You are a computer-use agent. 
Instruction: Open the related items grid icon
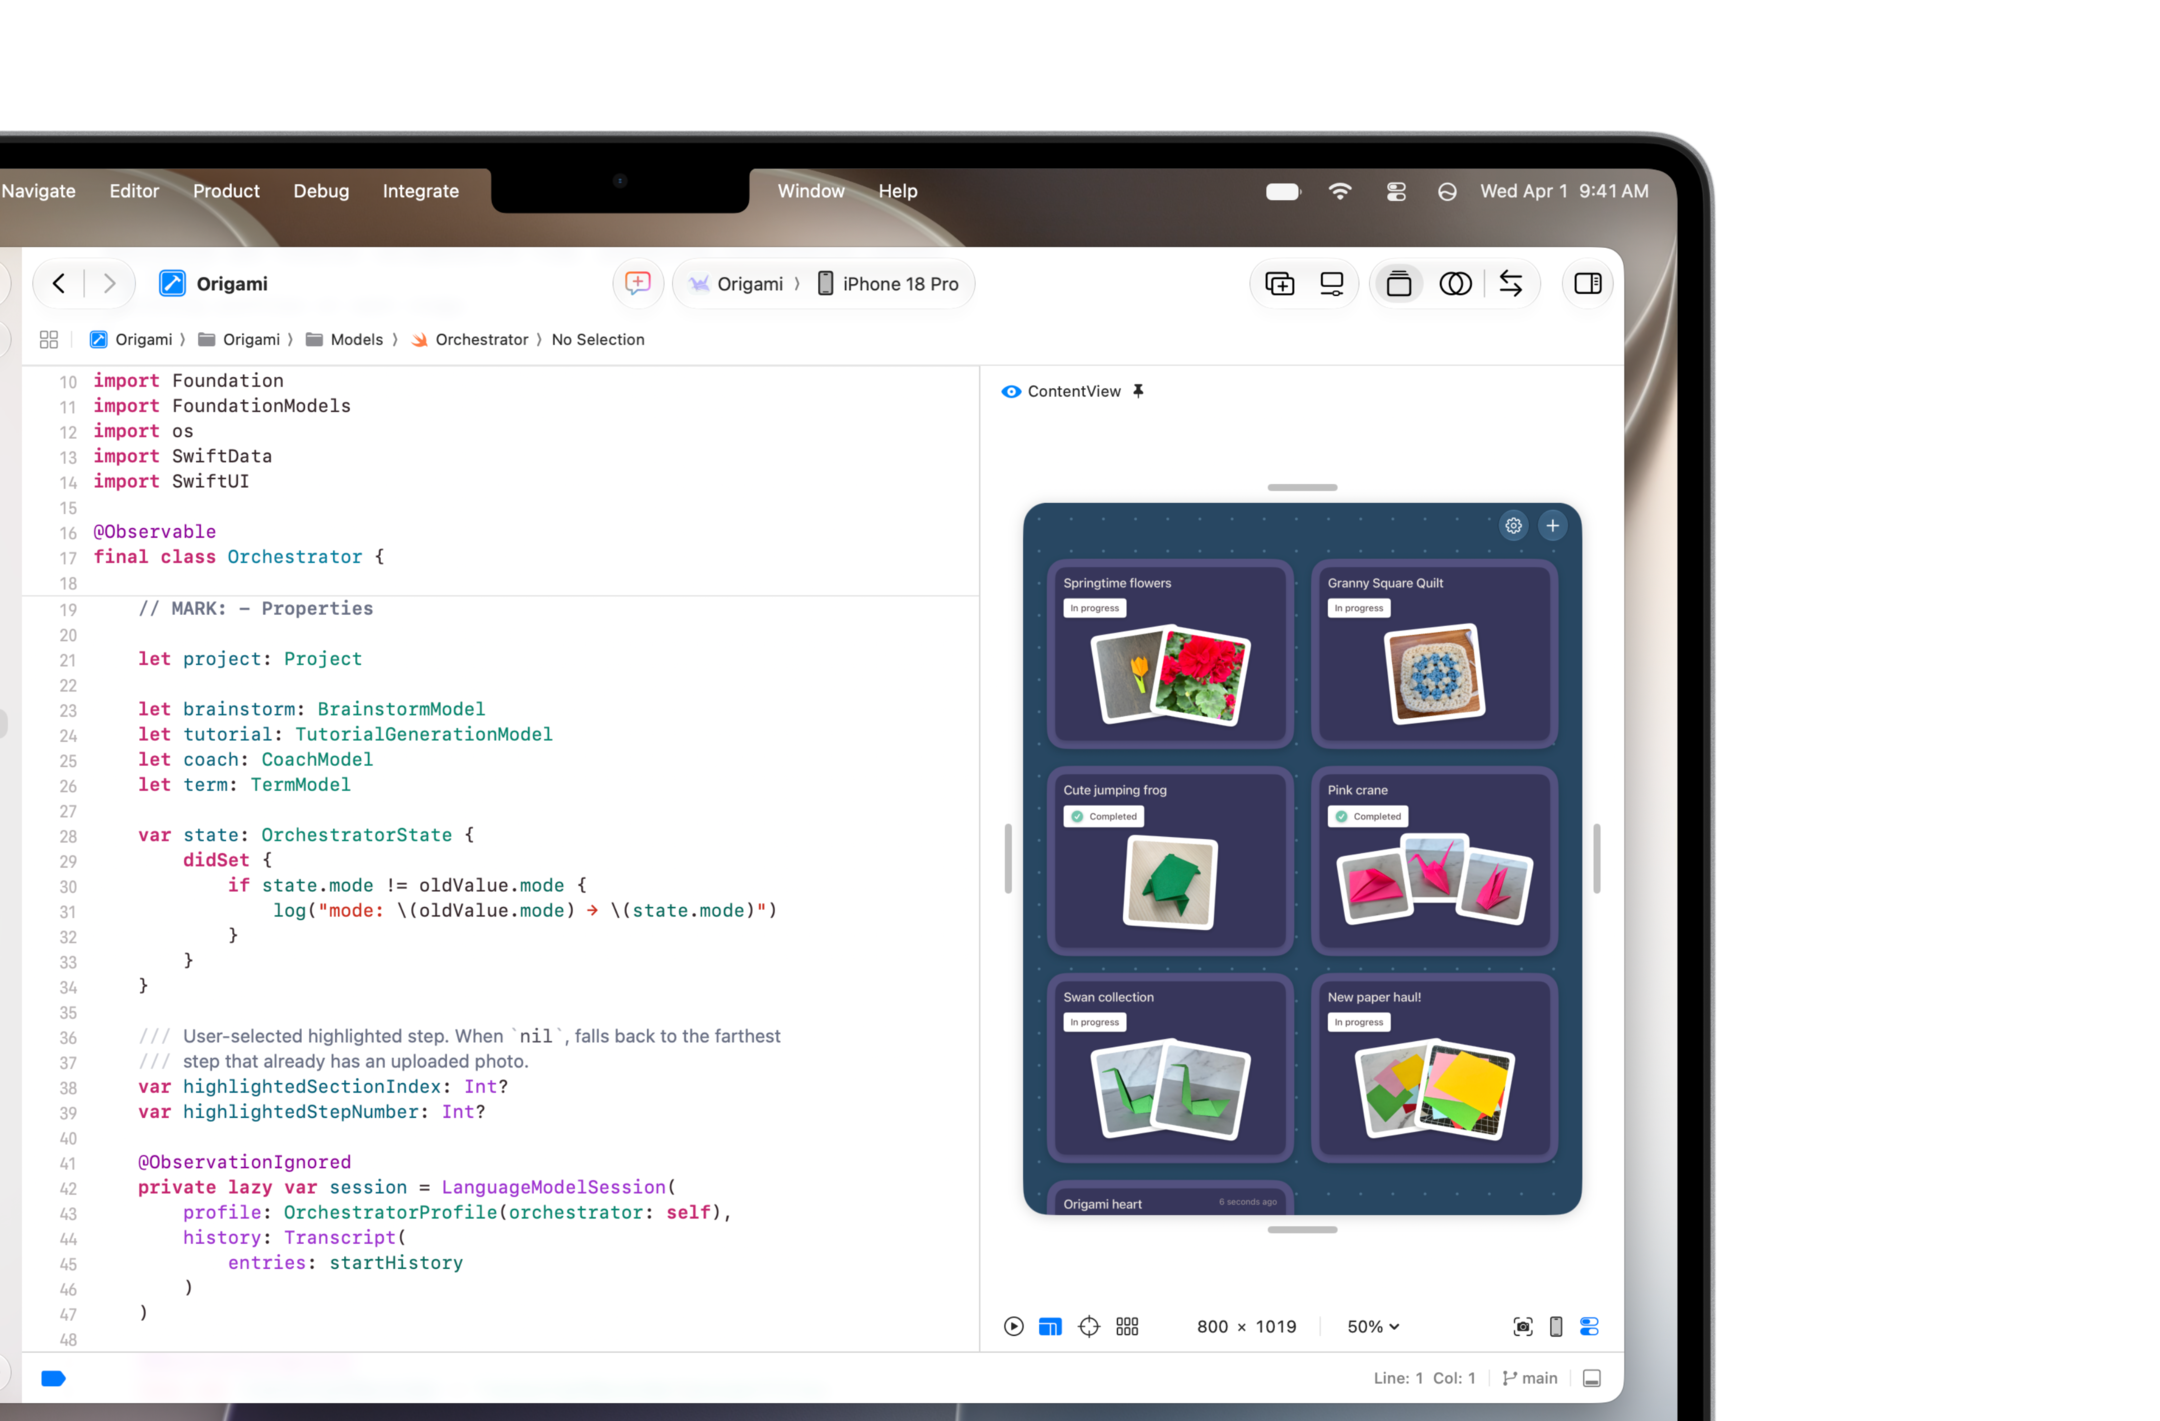[x=49, y=340]
